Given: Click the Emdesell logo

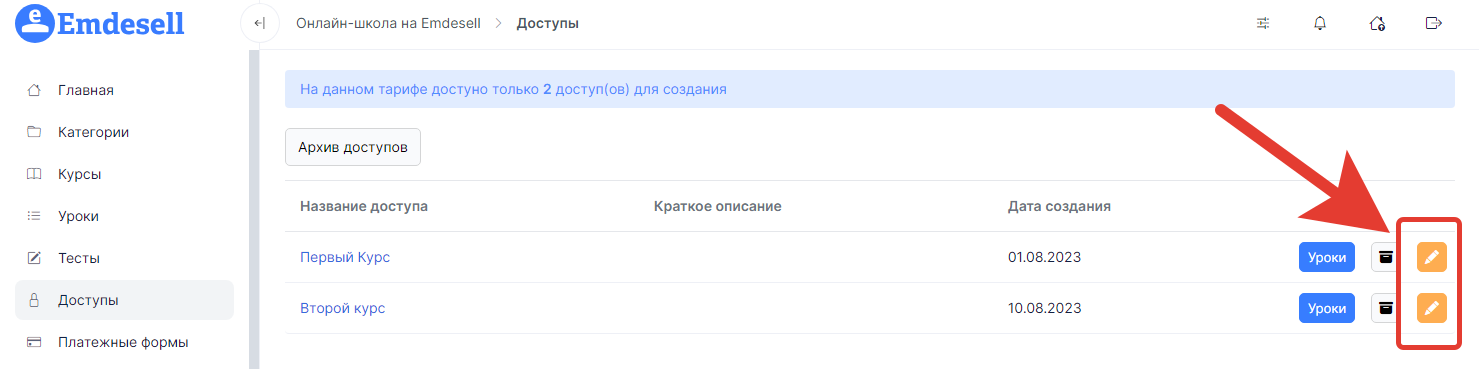Looking at the screenshot, I should click(x=101, y=22).
